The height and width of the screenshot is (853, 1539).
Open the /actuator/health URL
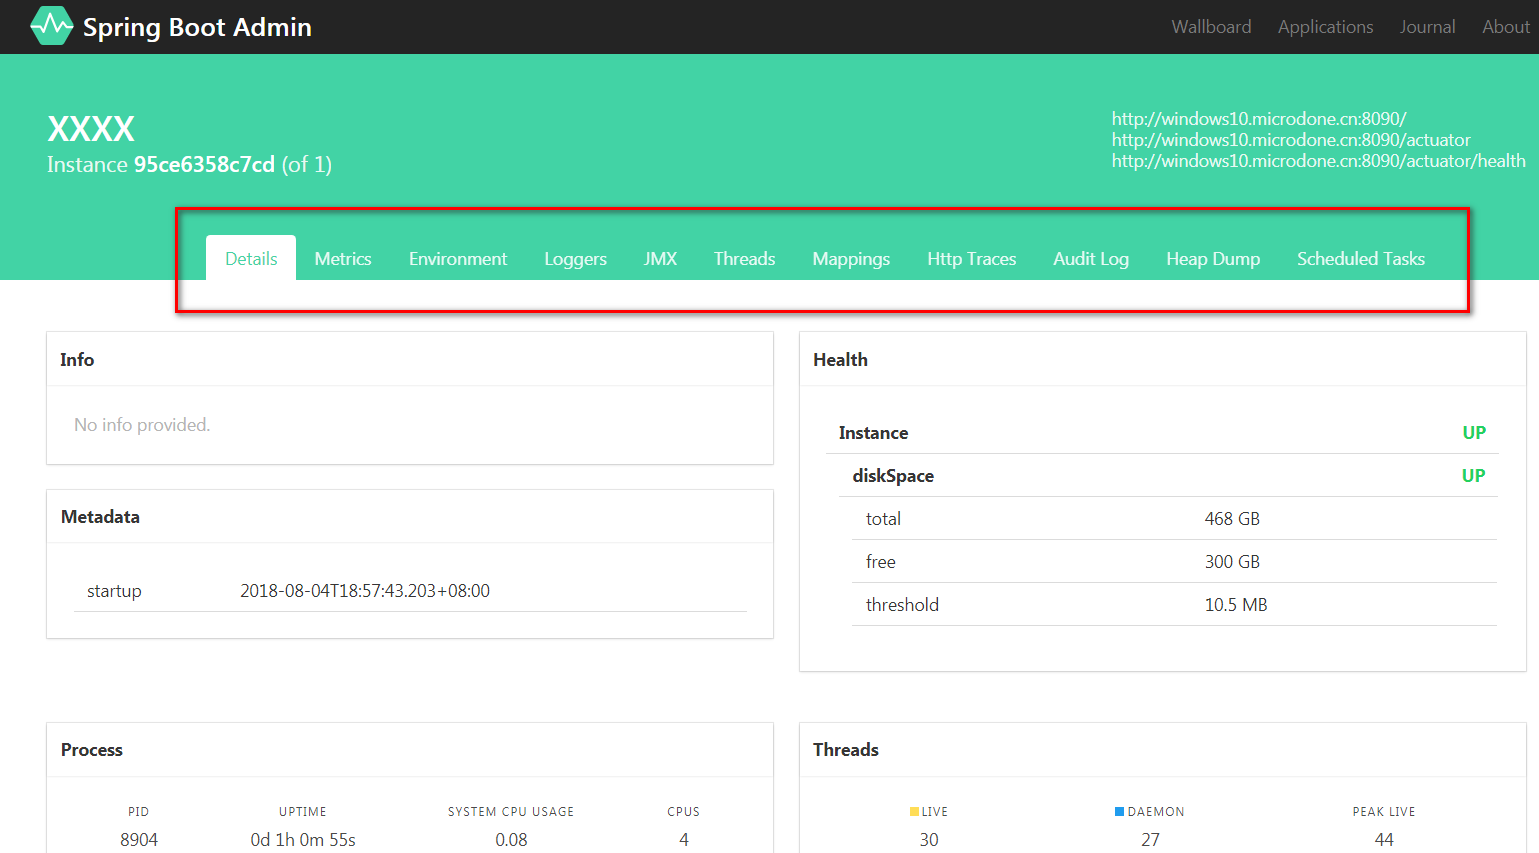1319,160
